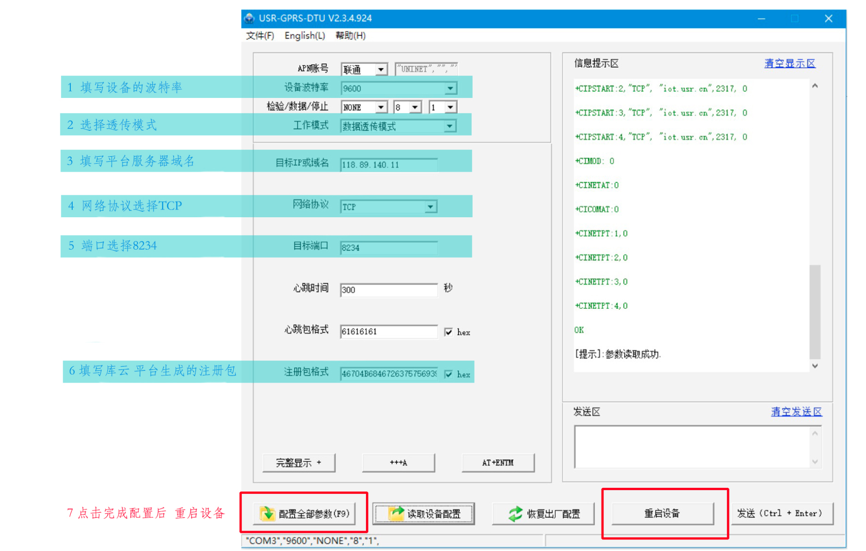Click the 读取设备配置 folder icon button

[425, 514]
